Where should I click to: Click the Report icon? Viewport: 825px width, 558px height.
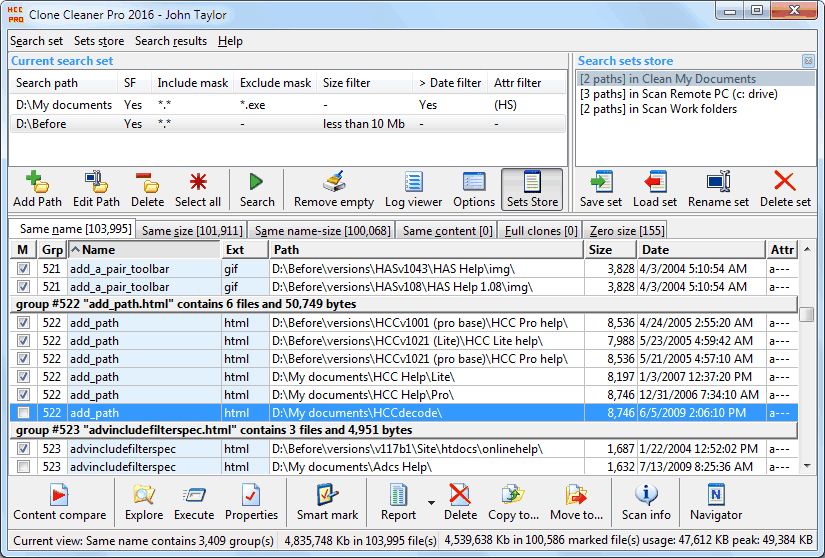coord(398,495)
